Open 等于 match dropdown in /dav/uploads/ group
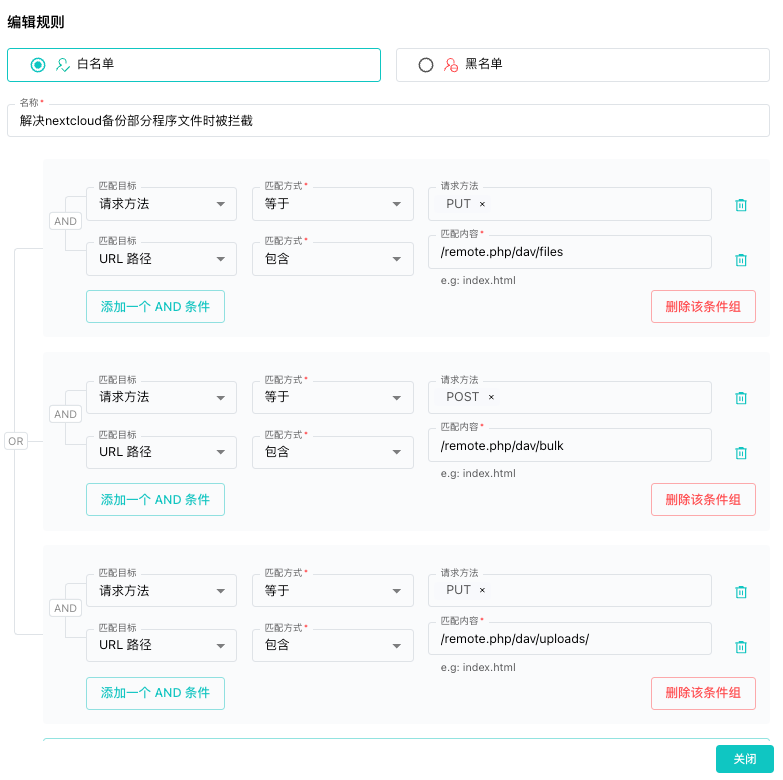Image resolution: width=783 pixels, height=780 pixels. coord(333,591)
